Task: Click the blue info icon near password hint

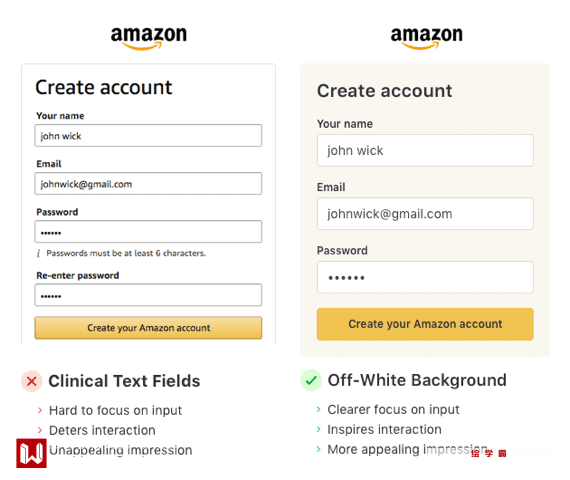Action: pos(38,253)
